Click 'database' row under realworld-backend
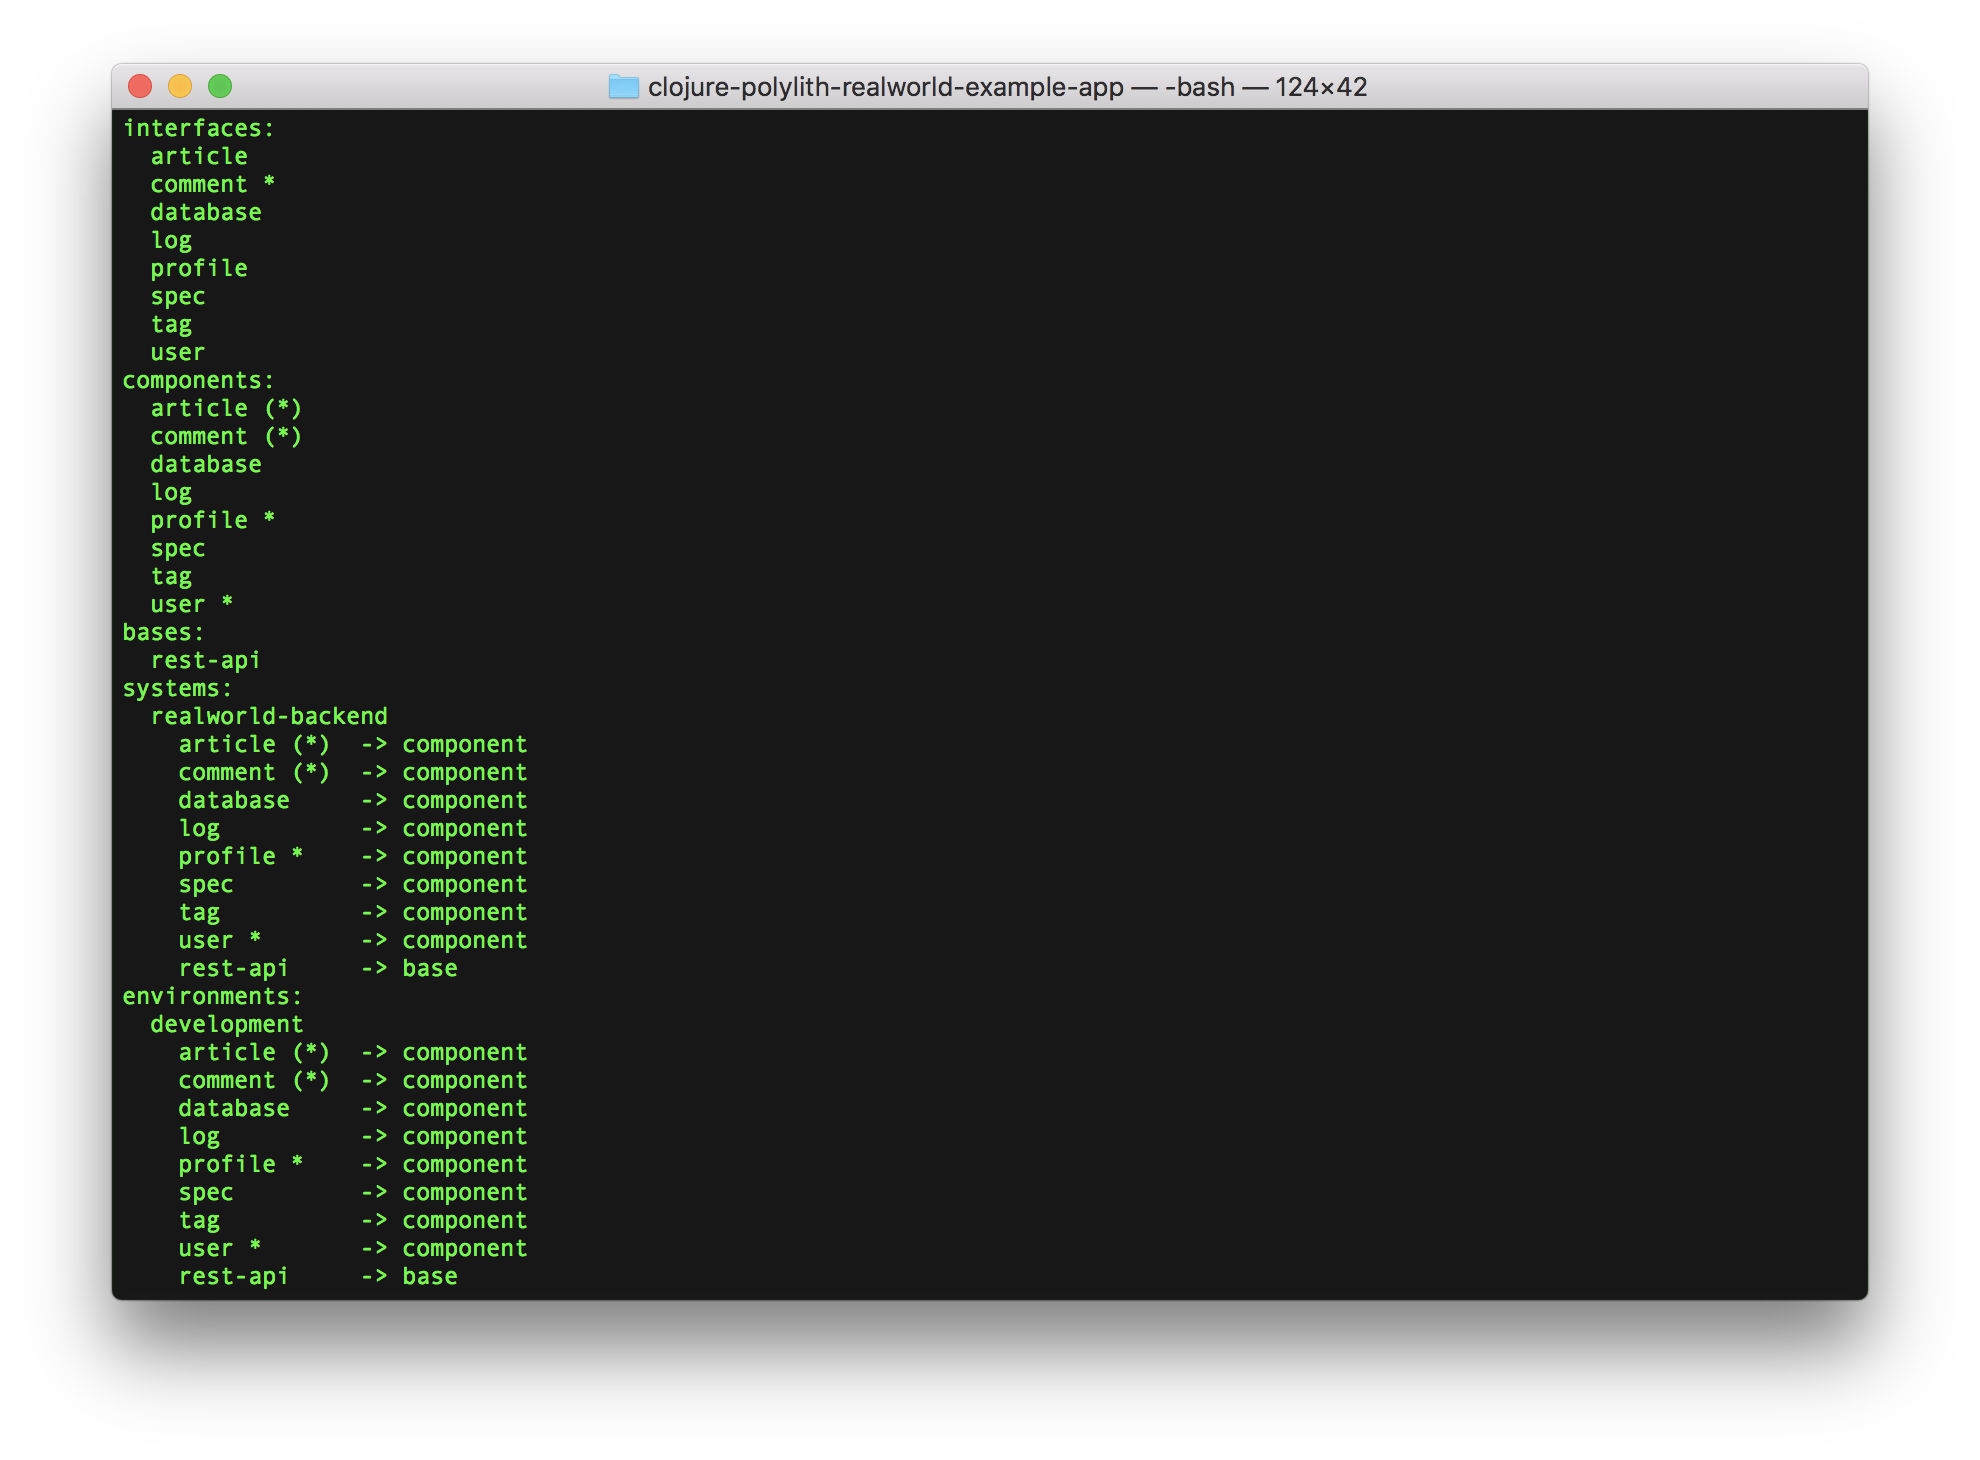Screen dimensions: 1980x1460 tap(234, 800)
